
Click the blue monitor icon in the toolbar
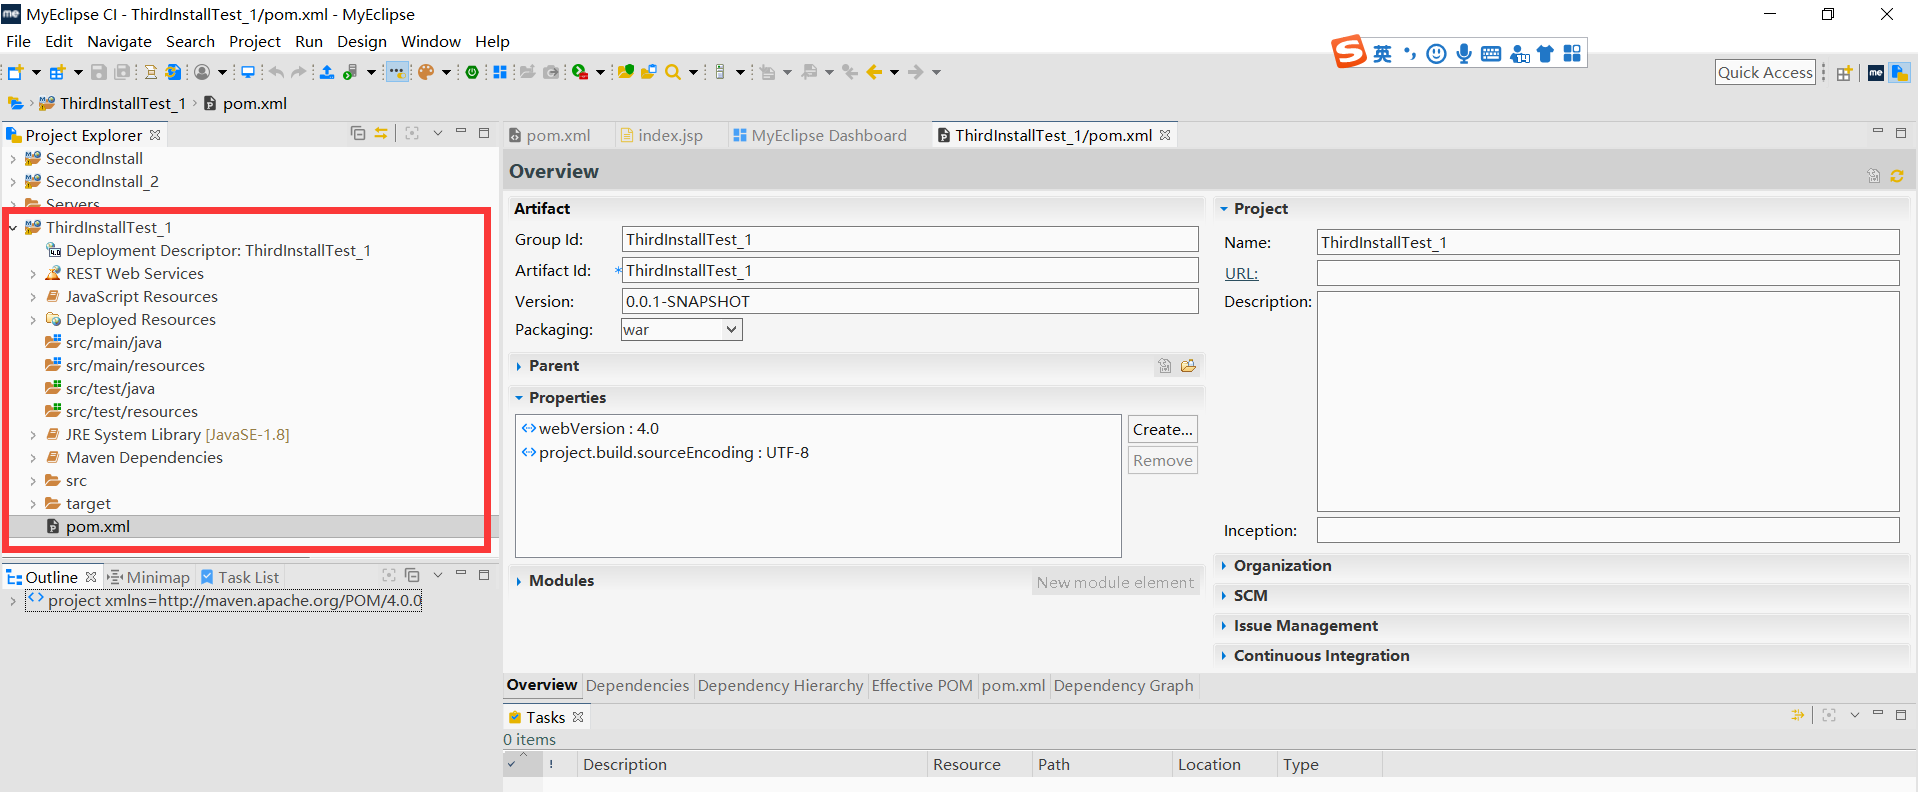pos(247,72)
